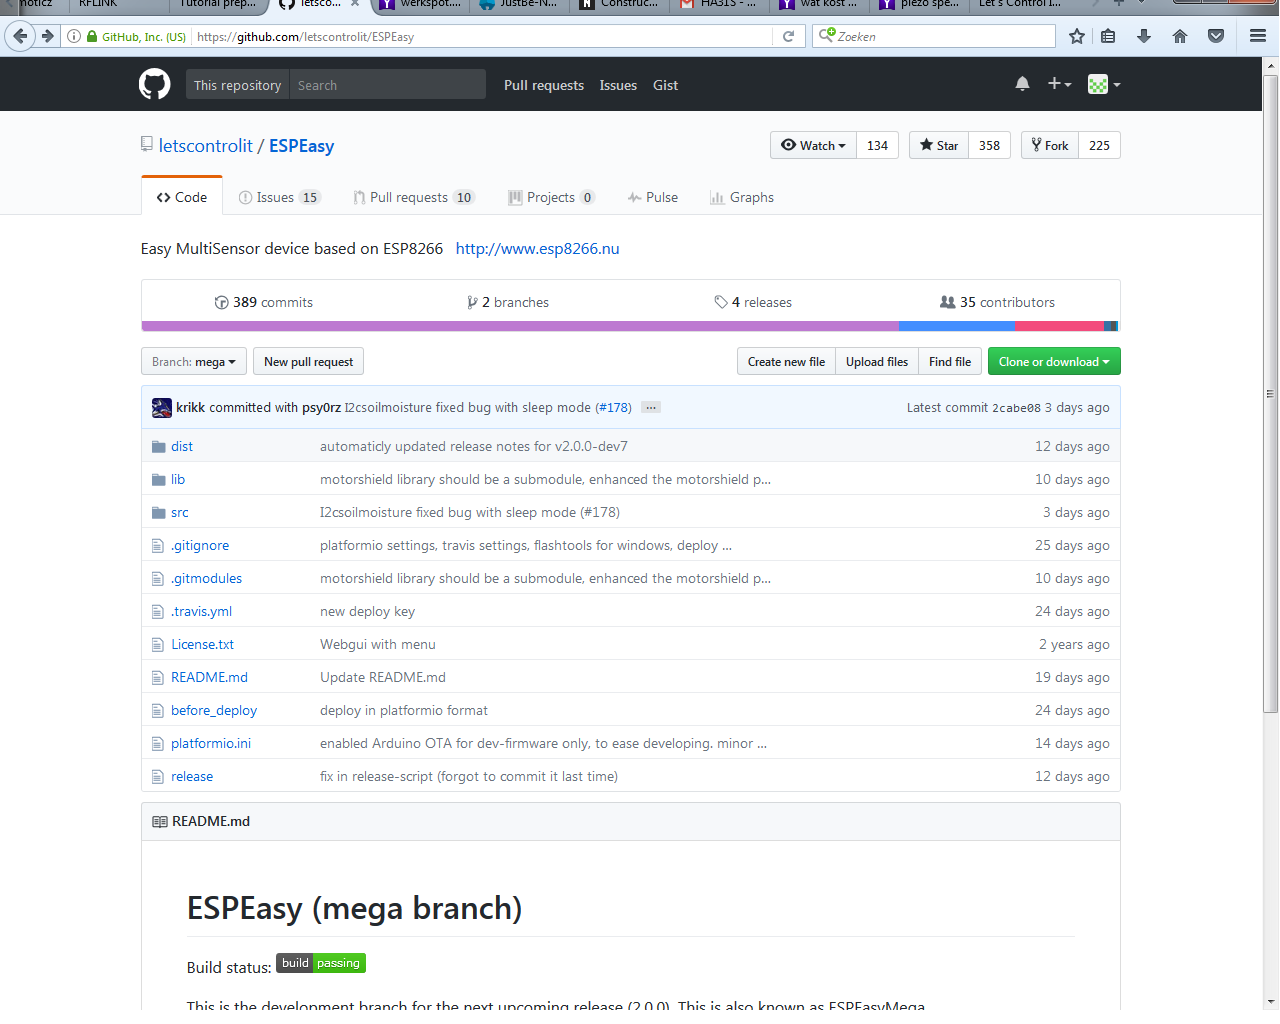View the 2 branches
The height and width of the screenshot is (1024, 1280).
click(508, 302)
